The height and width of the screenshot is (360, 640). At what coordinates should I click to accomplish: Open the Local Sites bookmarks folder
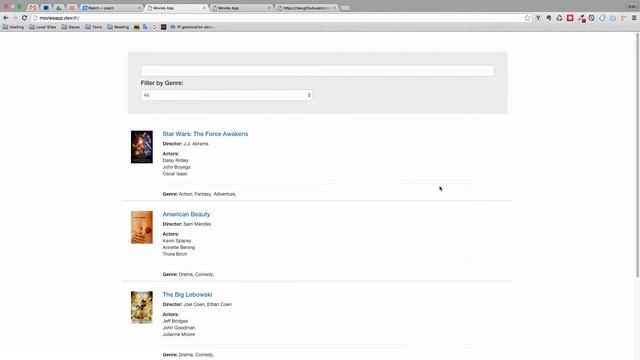coord(42,27)
